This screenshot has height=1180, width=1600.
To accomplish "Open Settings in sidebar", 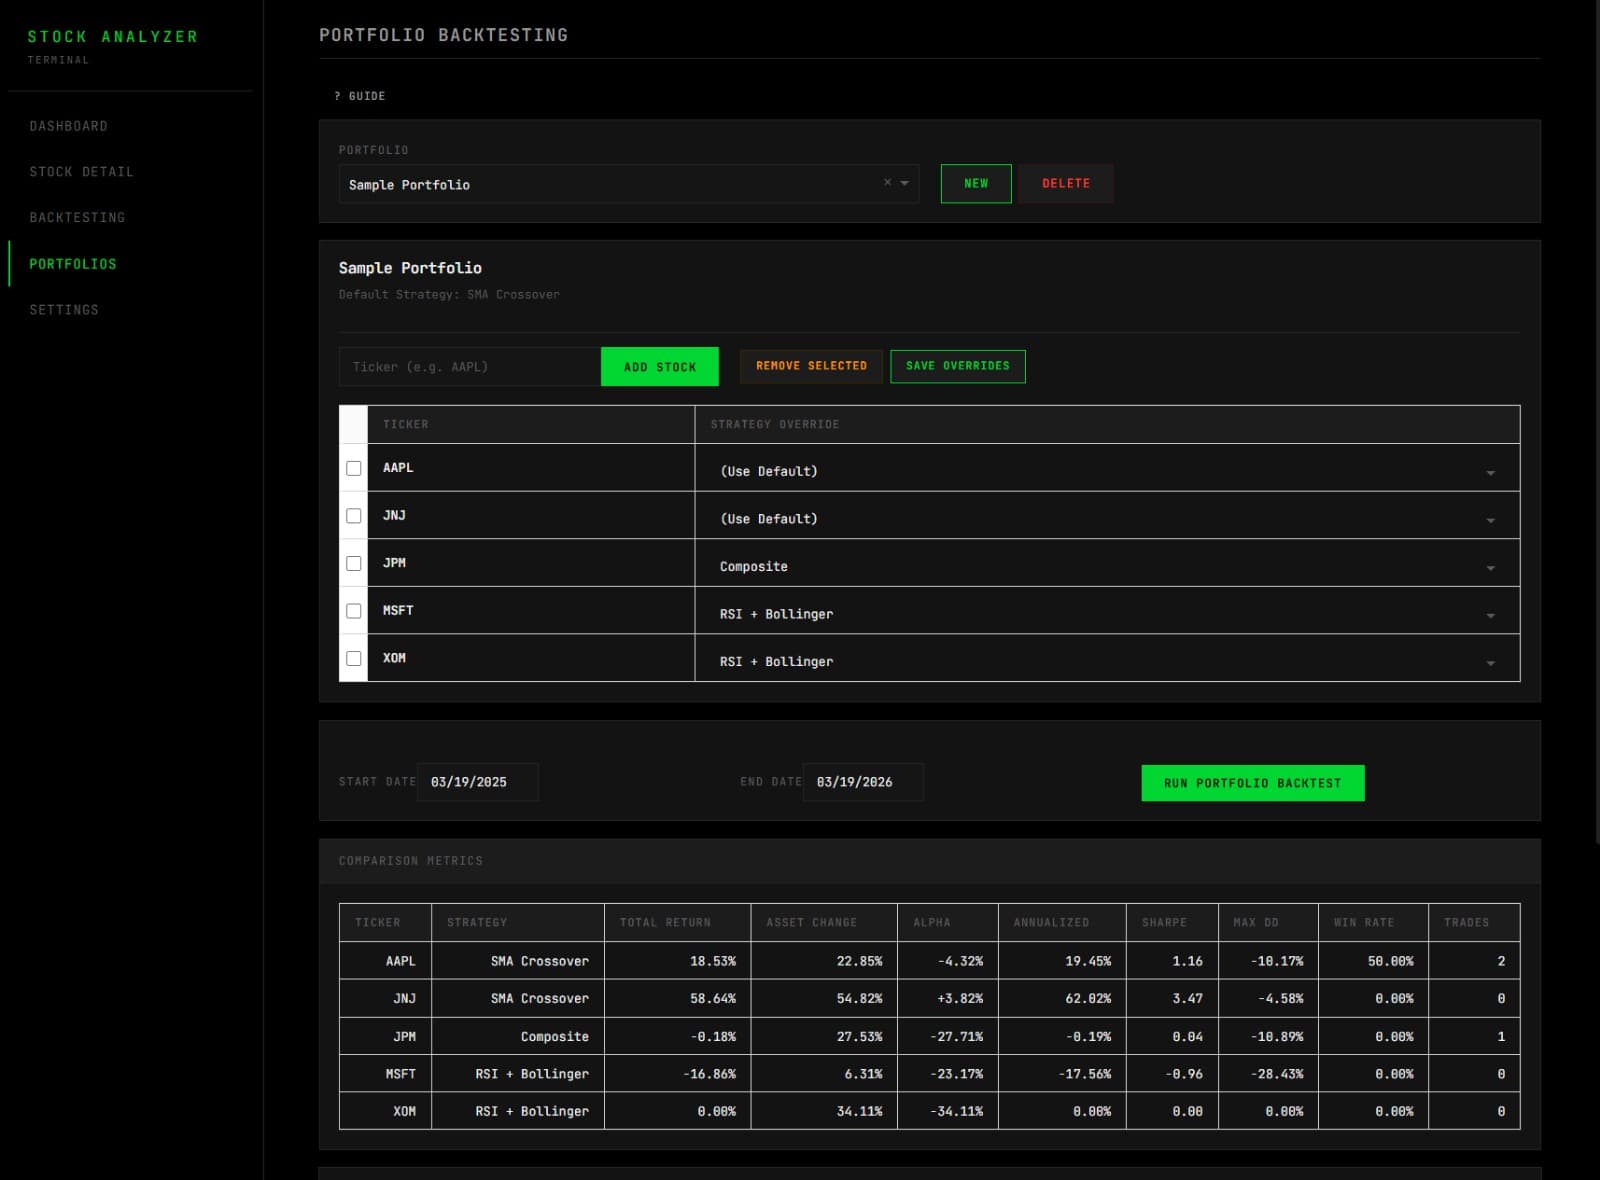I will click(64, 310).
